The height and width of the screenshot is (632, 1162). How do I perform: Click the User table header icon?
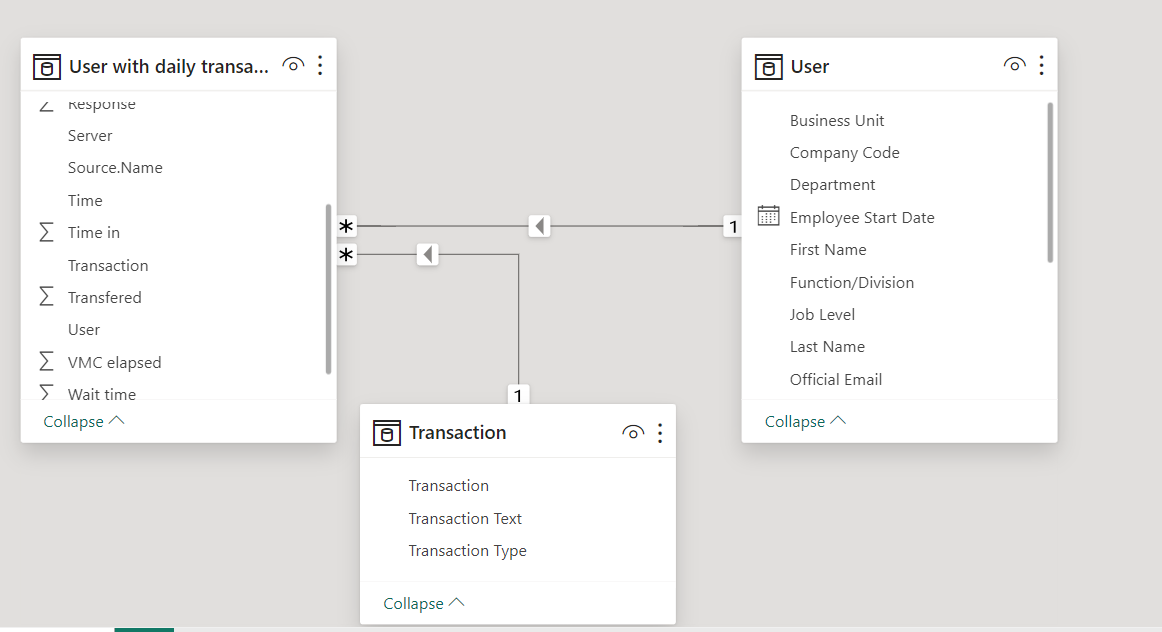click(x=768, y=67)
